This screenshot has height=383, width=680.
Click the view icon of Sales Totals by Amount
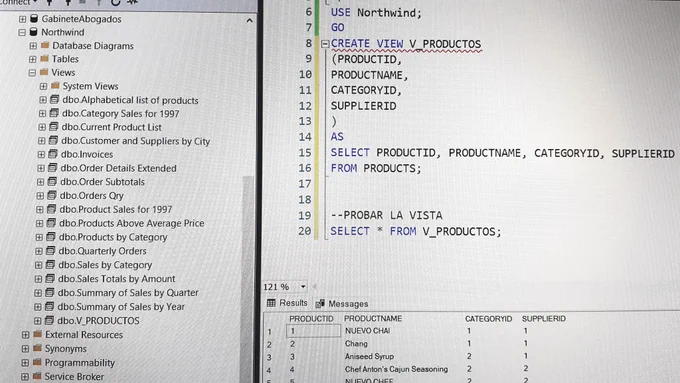pos(50,278)
